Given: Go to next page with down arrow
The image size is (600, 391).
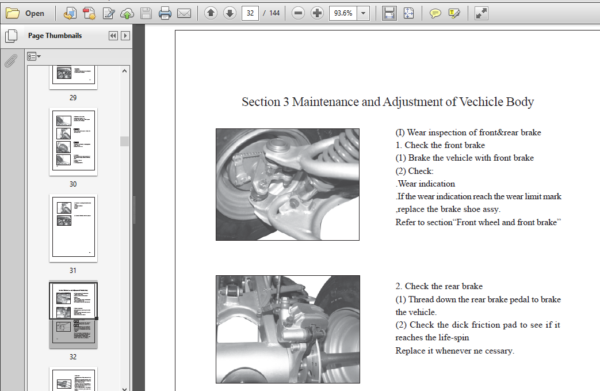Looking at the screenshot, I should [x=230, y=13].
